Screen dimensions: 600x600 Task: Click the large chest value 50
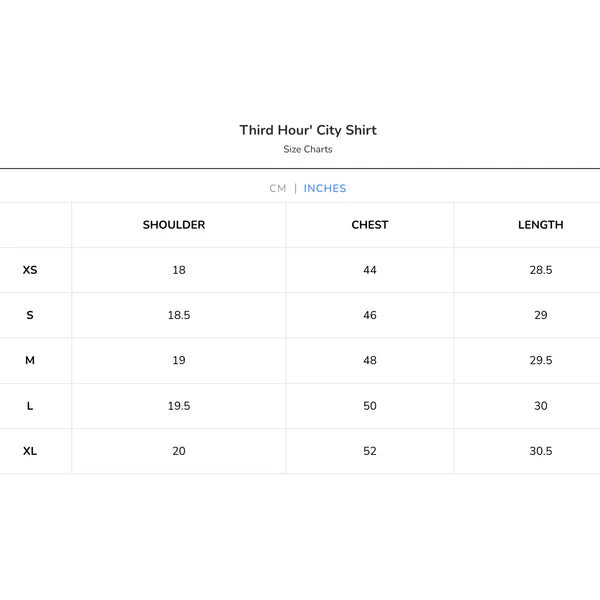(x=370, y=406)
